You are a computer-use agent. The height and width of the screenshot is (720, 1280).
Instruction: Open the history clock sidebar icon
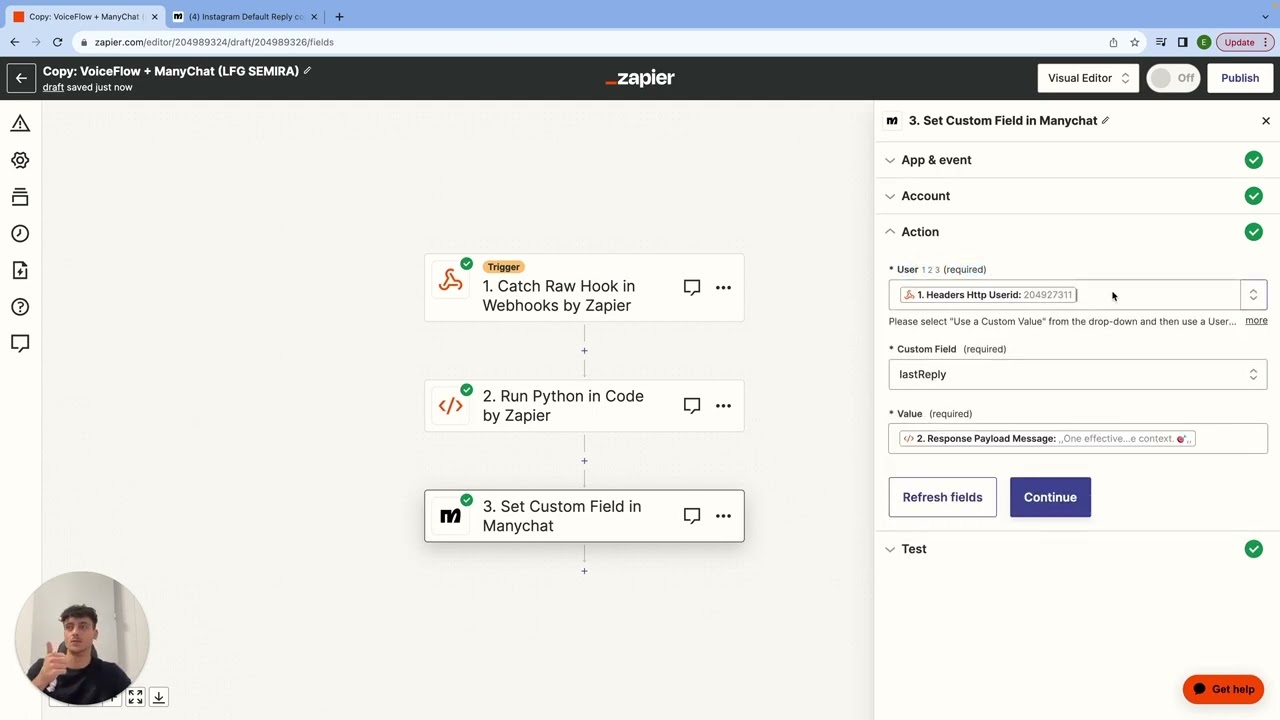[20, 234]
